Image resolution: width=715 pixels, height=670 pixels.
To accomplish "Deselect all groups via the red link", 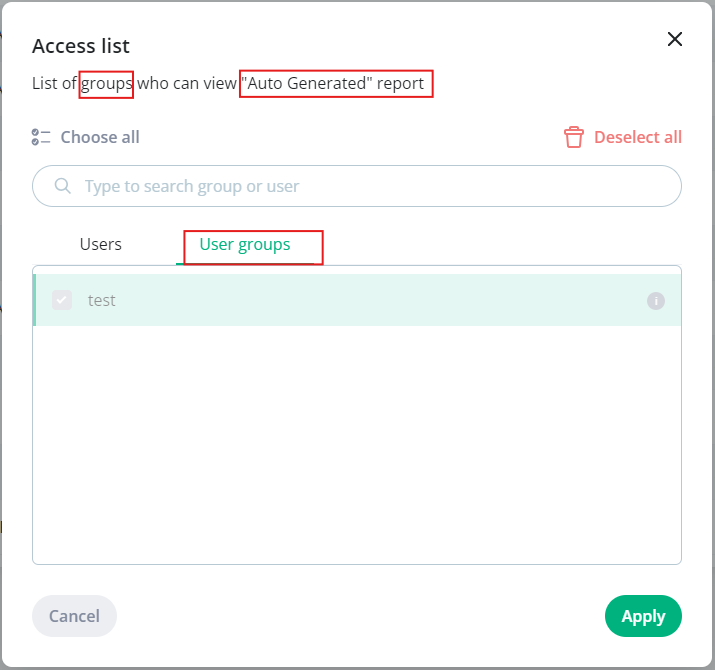I will pyautogui.click(x=638, y=137).
